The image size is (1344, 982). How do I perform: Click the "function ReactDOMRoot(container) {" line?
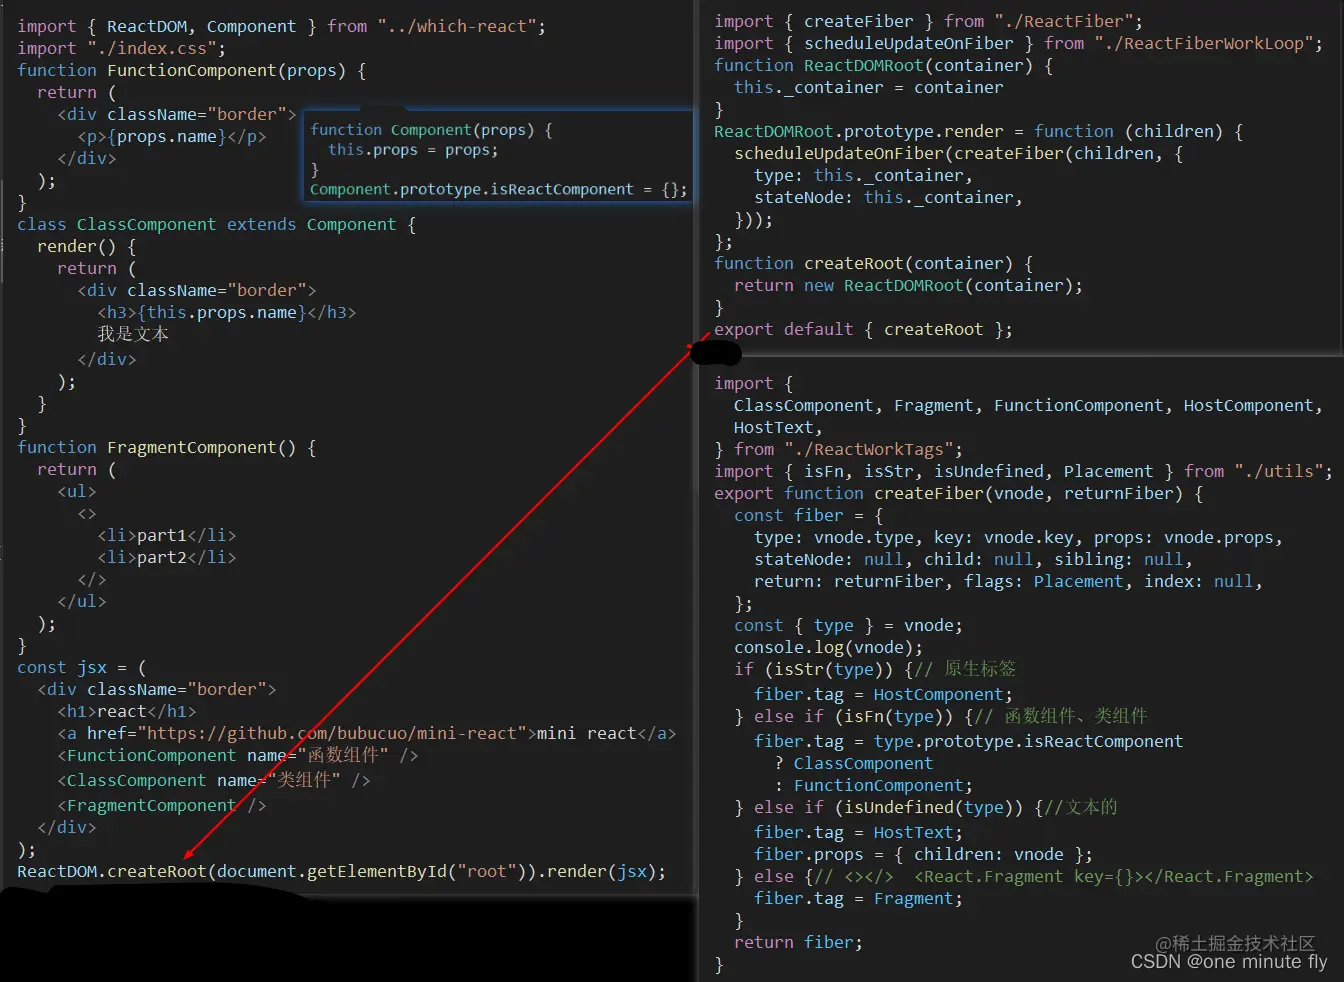(884, 65)
